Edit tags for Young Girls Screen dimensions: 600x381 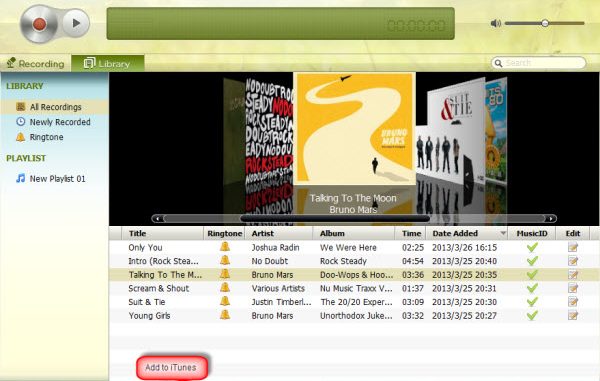(x=573, y=315)
